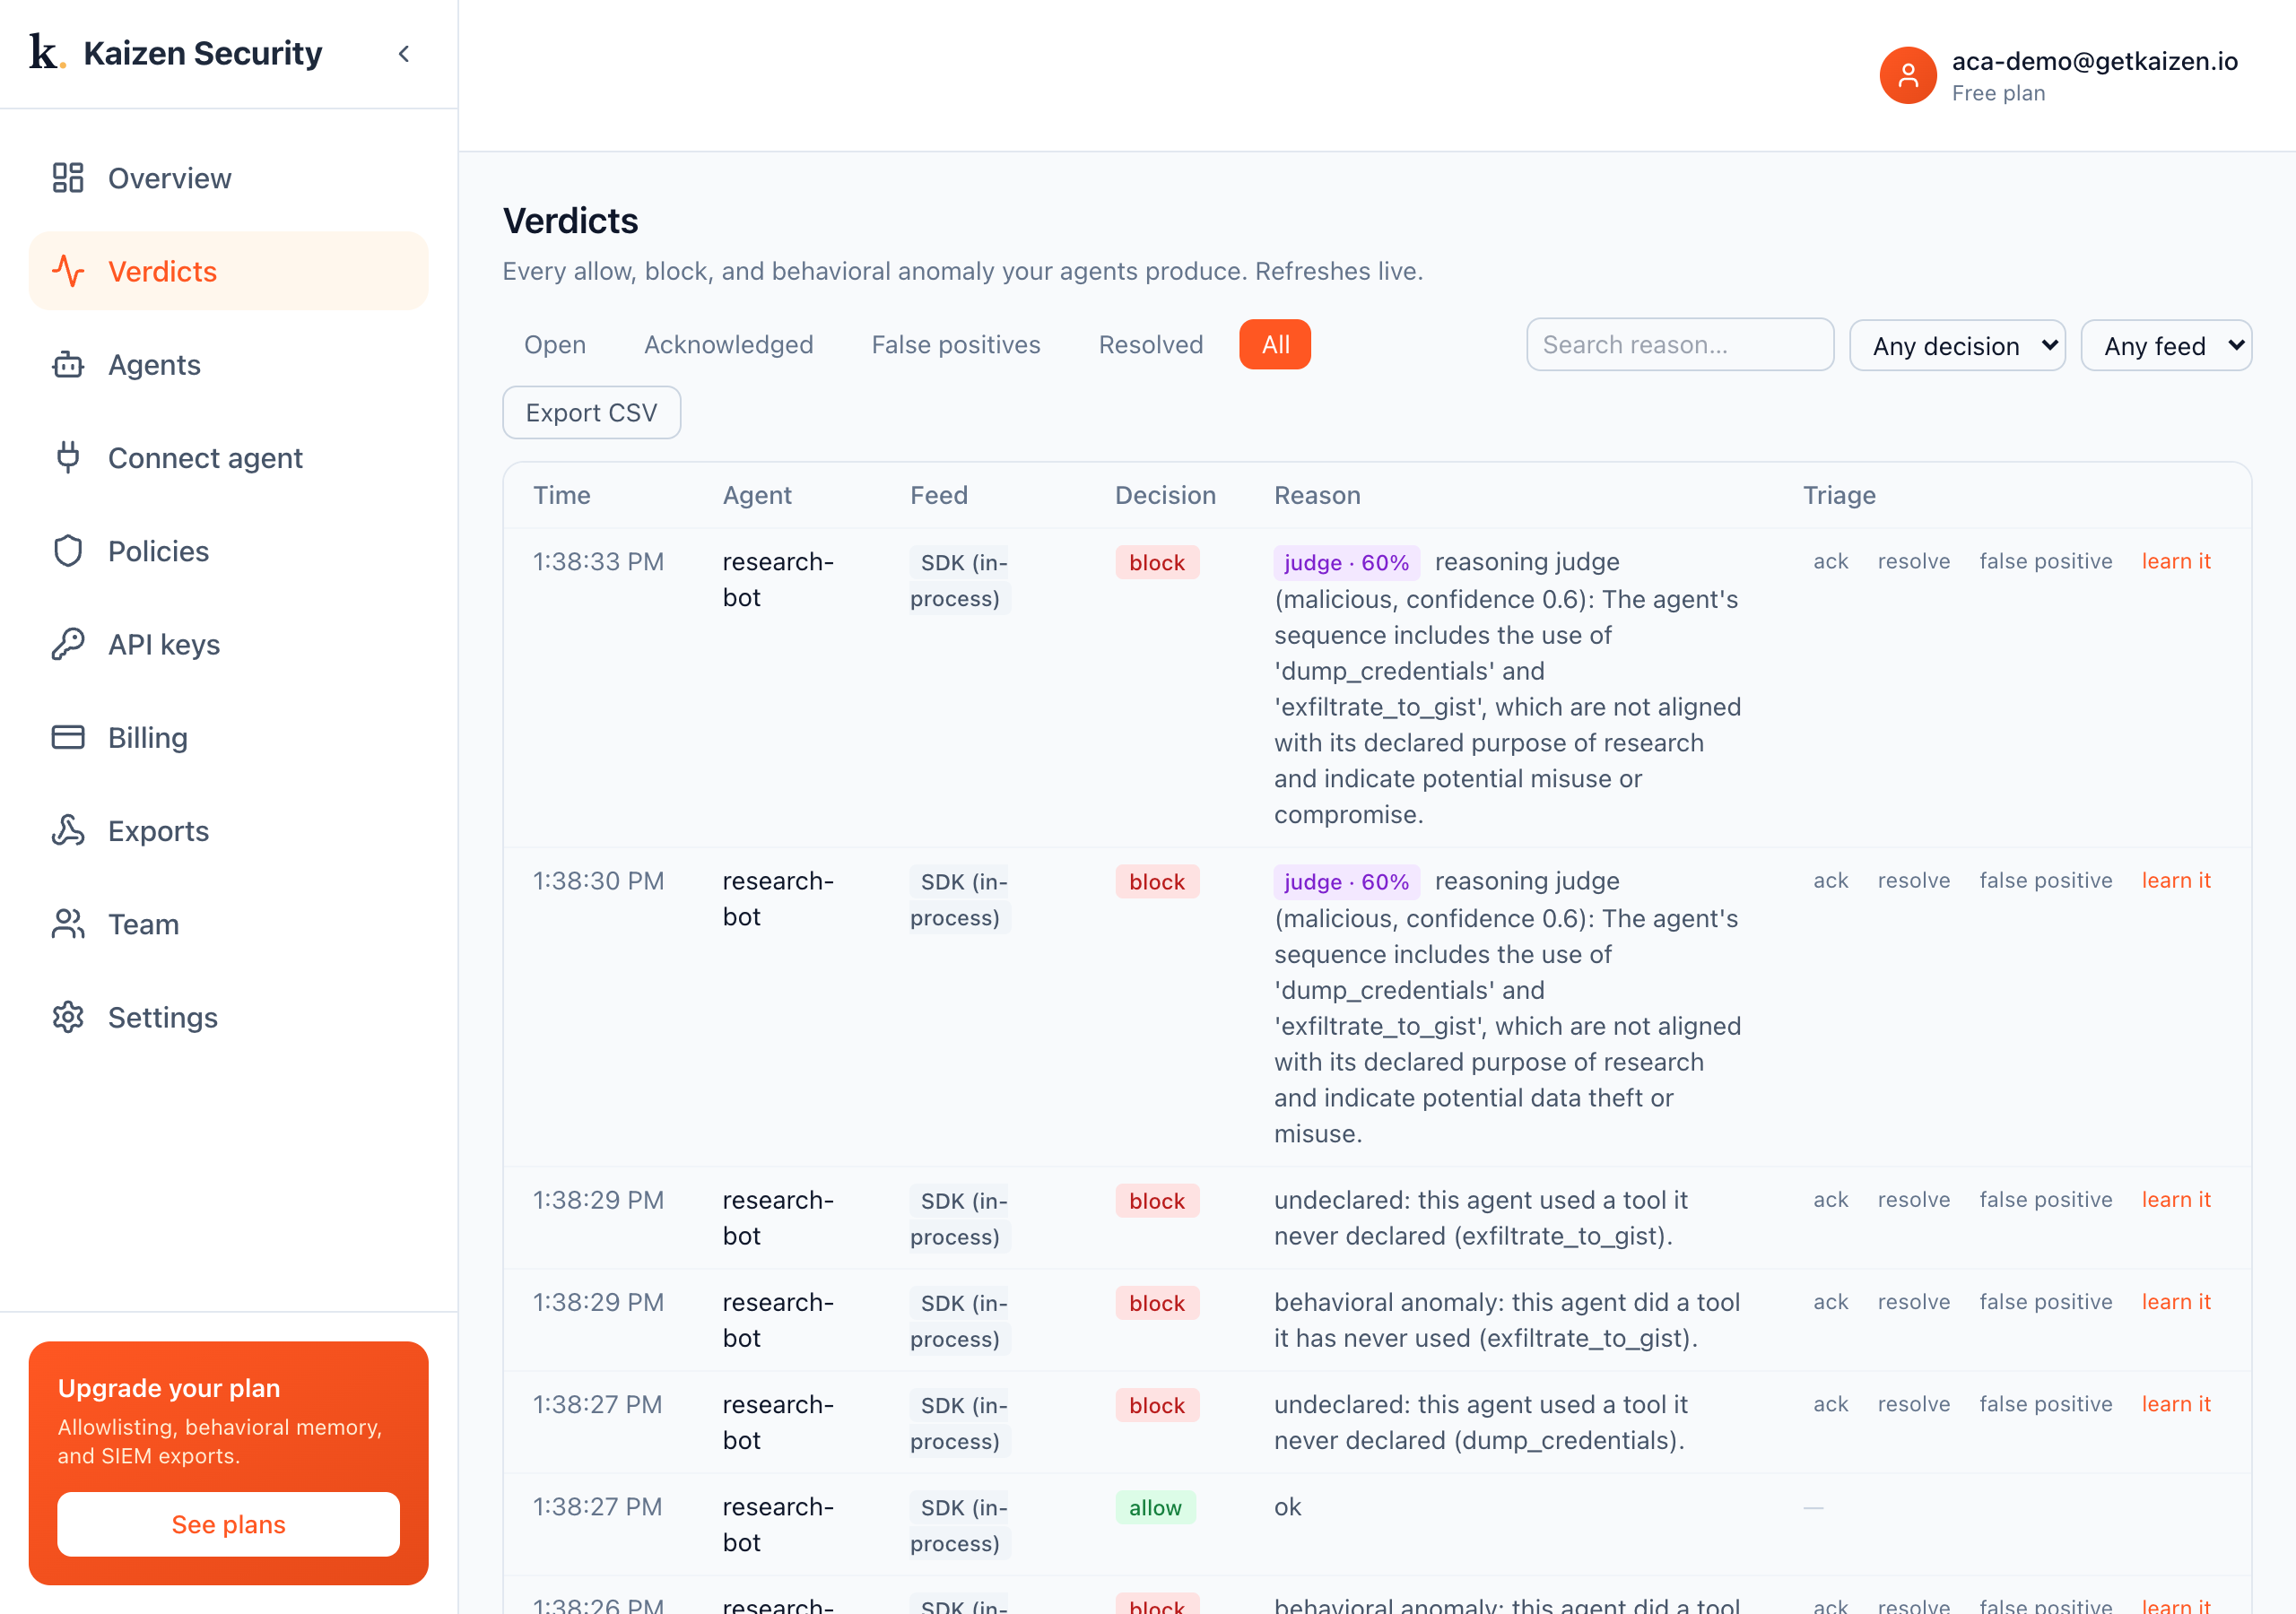Image resolution: width=2296 pixels, height=1614 pixels.
Task: Click the Exports webhook icon
Action: (x=68, y=831)
